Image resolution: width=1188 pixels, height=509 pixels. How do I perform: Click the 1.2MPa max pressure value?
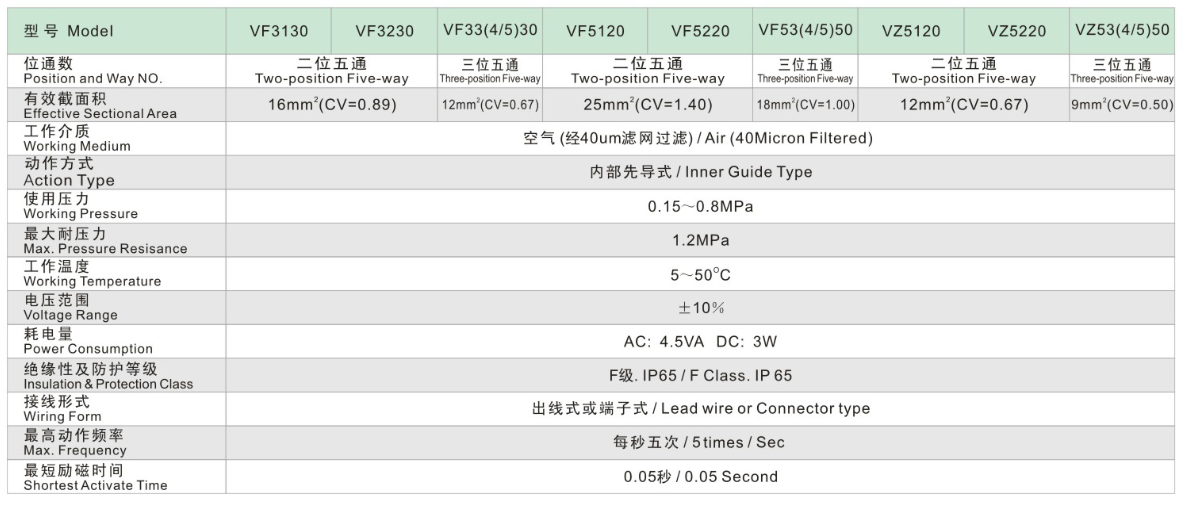[x=700, y=241]
